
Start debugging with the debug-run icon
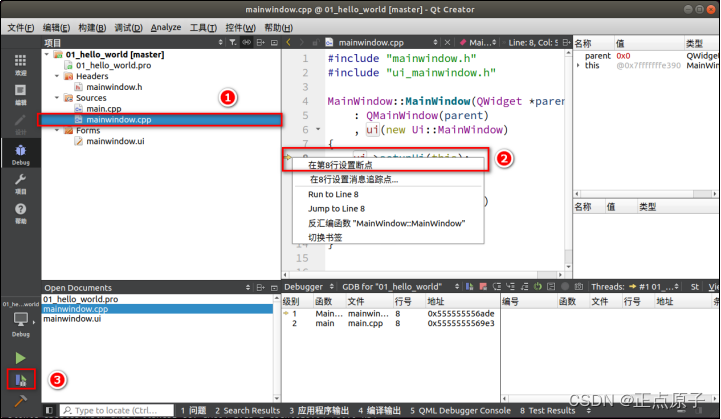click(x=21, y=379)
